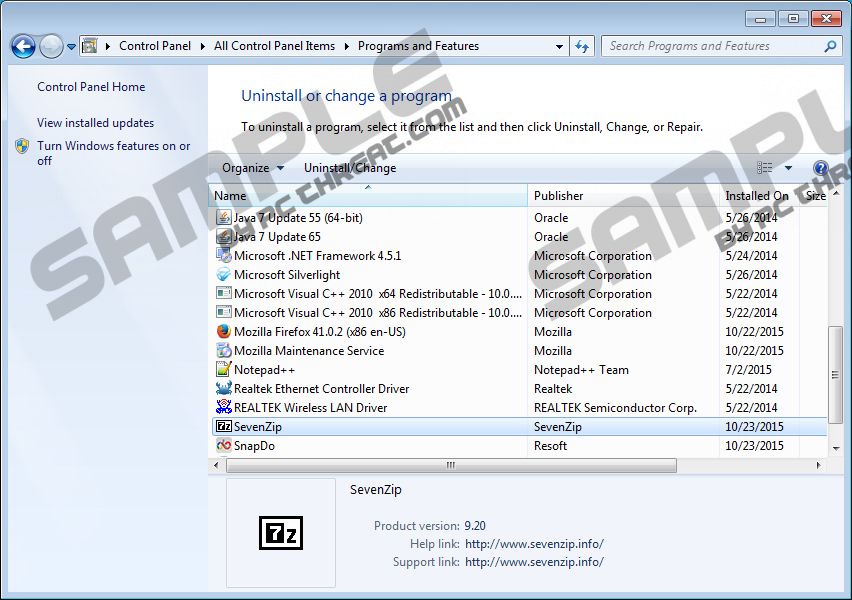Select Notepad++ program name

coord(264,370)
